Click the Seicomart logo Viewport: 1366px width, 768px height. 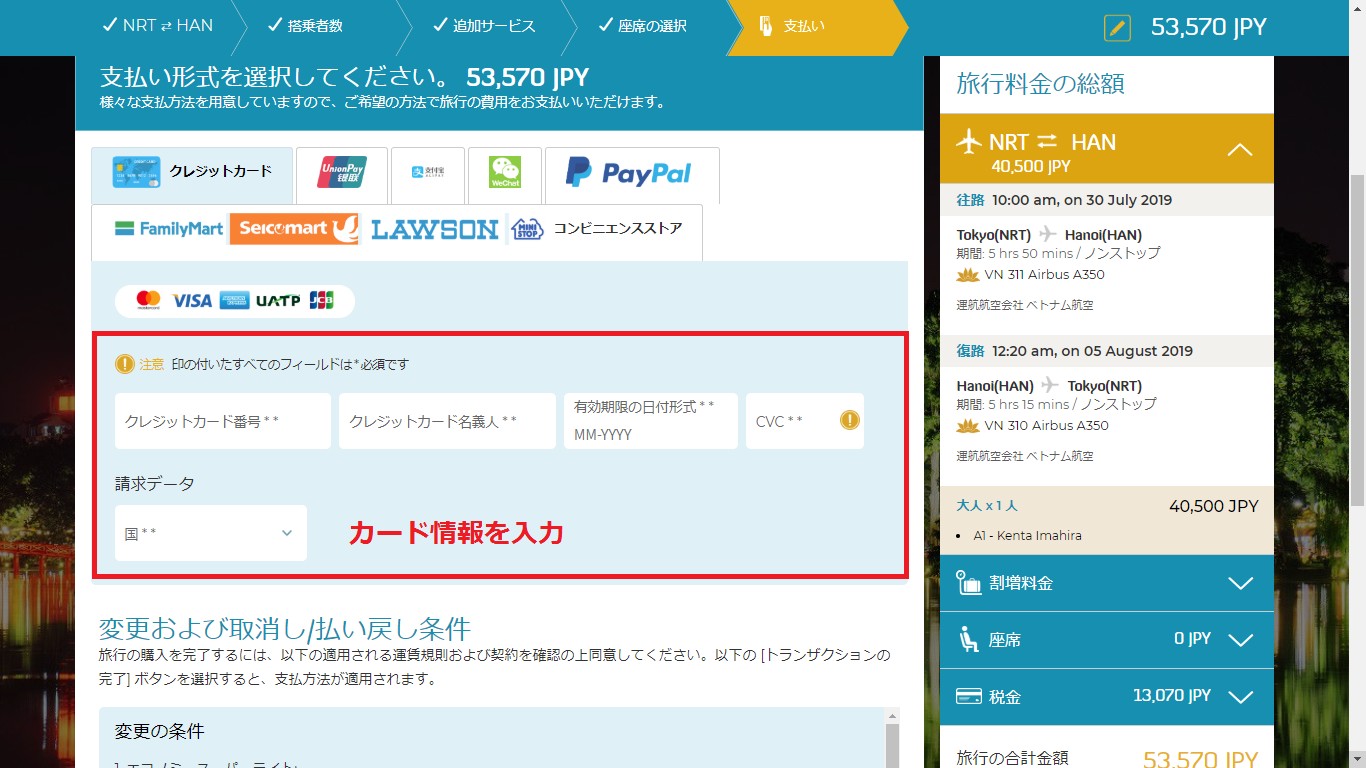(293, 229)
